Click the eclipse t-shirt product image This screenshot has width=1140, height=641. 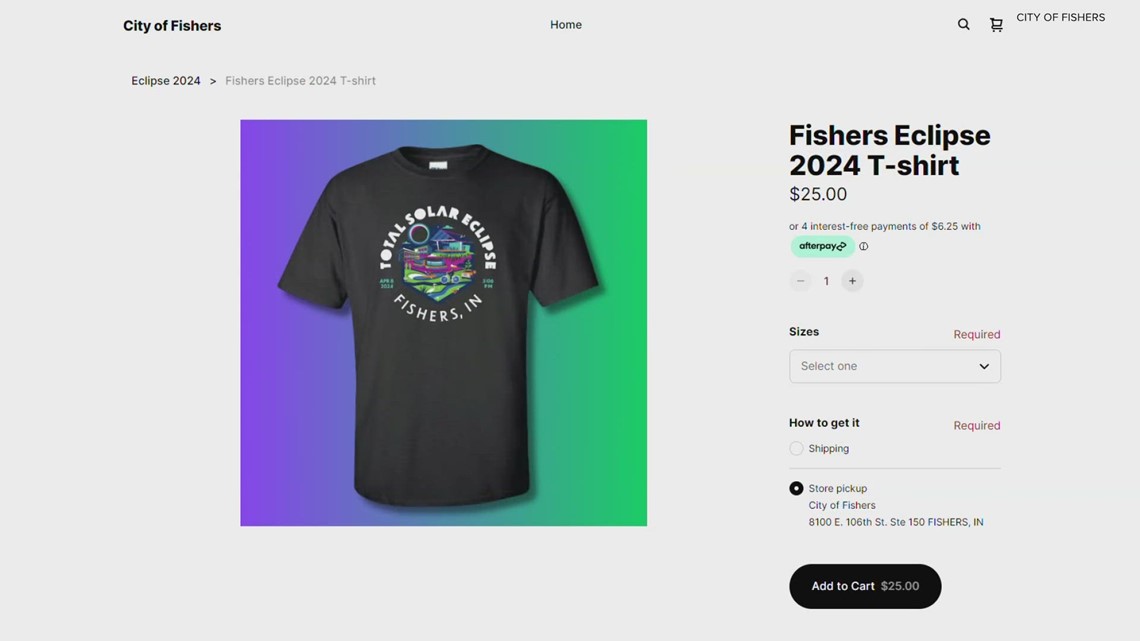pos(443,322)
